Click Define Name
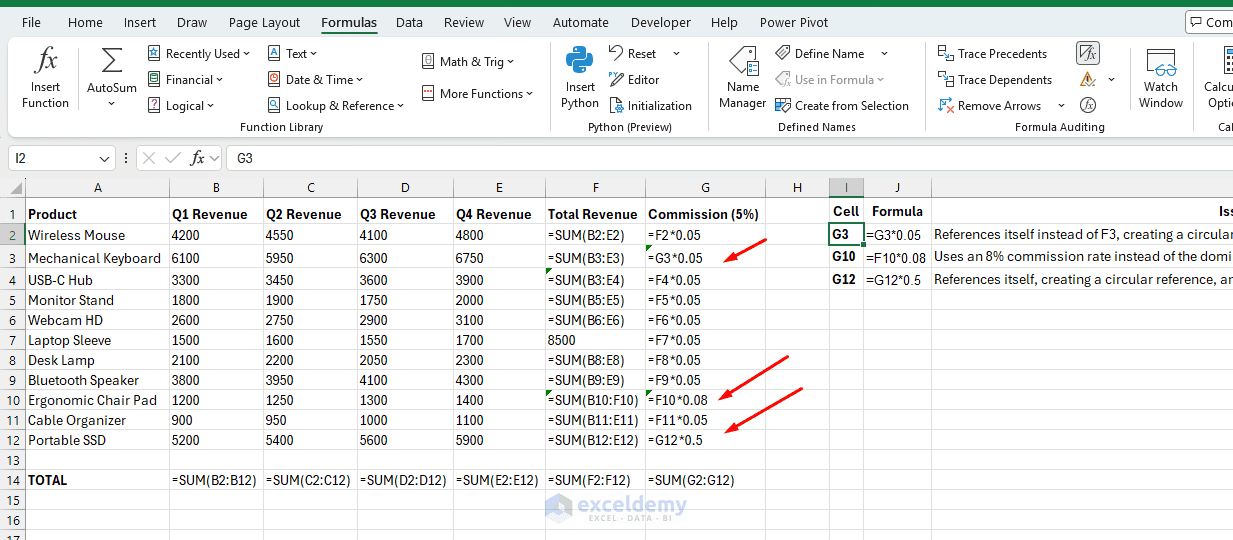 pos(820,54)
